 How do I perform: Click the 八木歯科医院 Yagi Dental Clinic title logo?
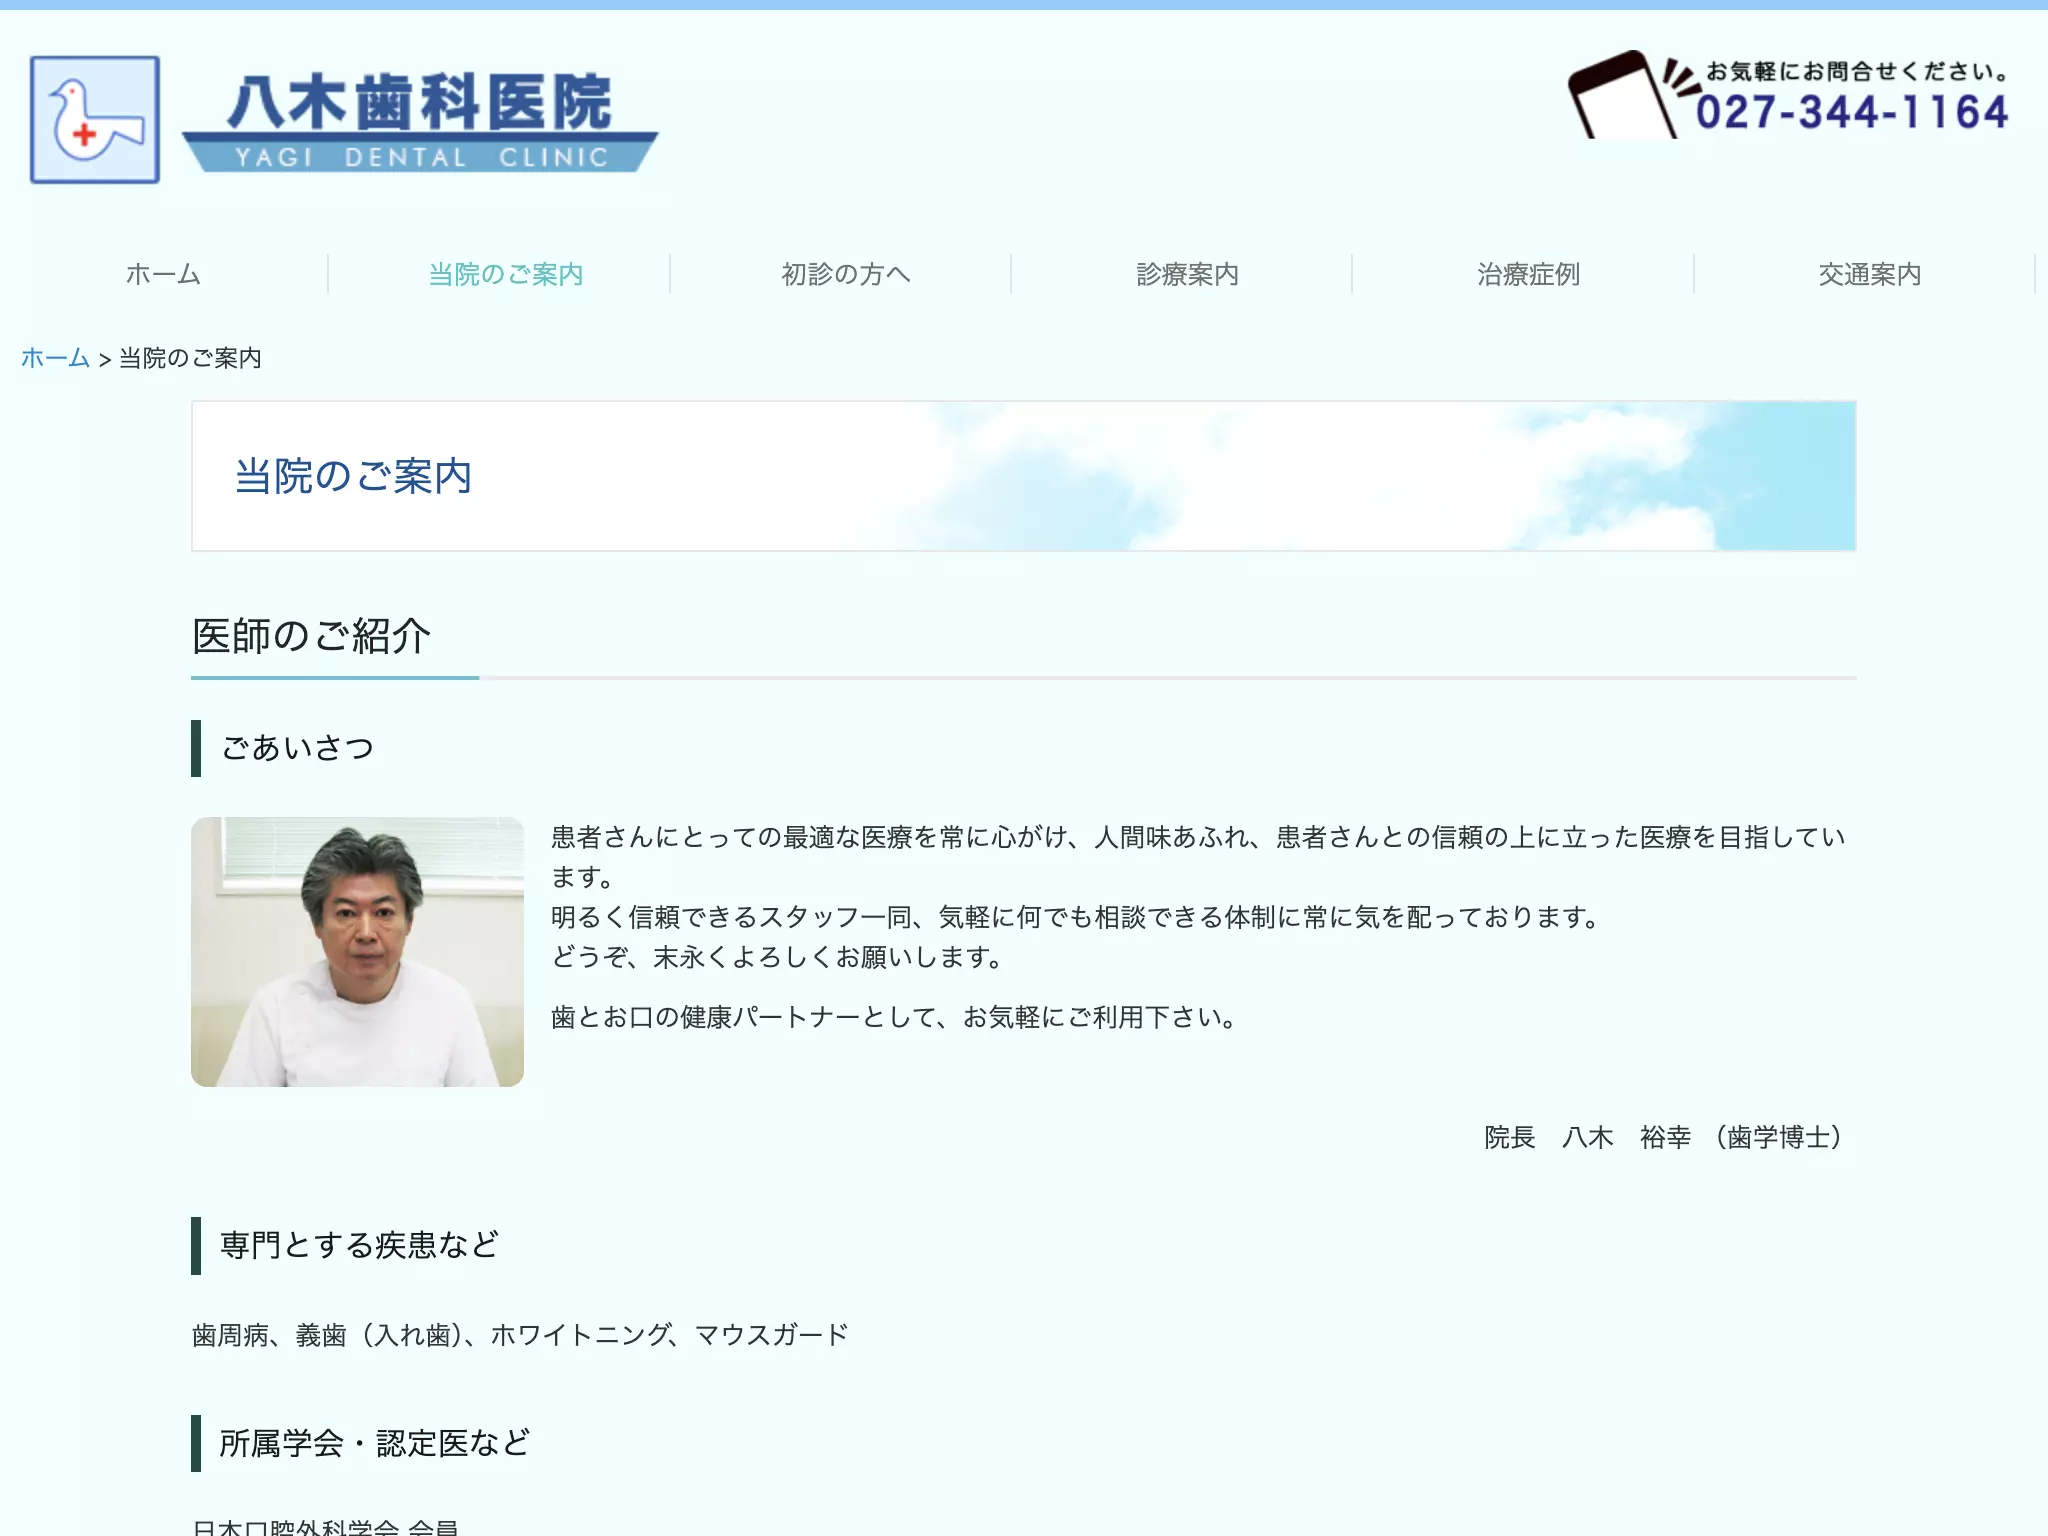tap(420, 122)
